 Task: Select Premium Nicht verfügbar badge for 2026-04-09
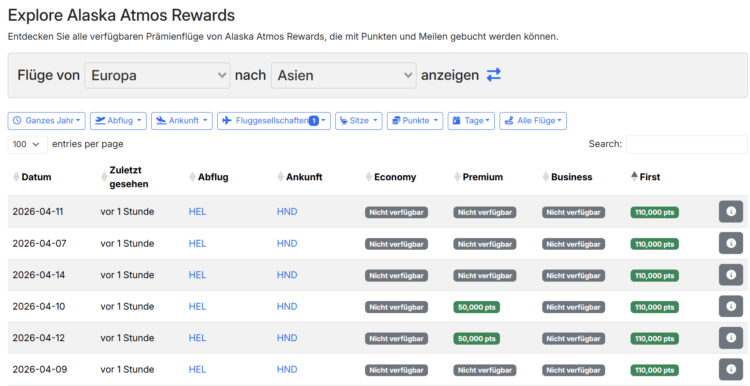coord(485,370)
